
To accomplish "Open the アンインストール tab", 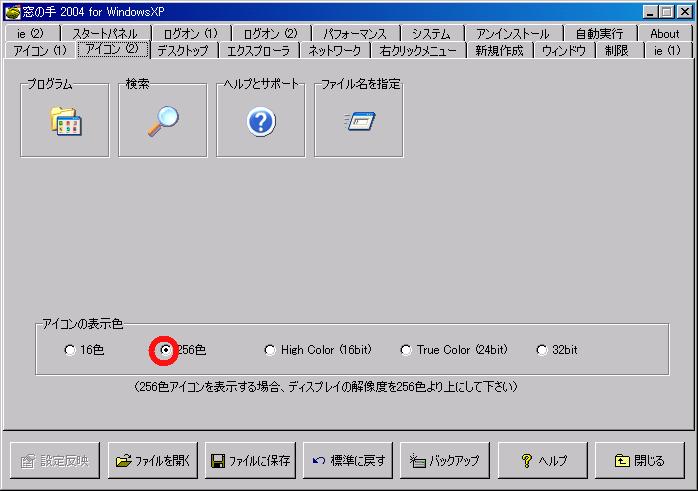I will tap(513, 34).
